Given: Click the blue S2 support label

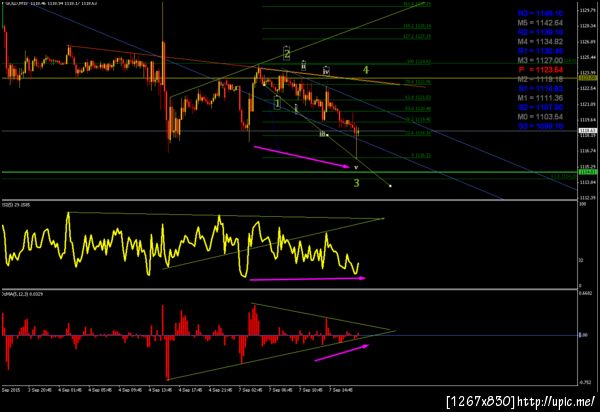Looking at the screenshot, I should (x=540, y=107).
